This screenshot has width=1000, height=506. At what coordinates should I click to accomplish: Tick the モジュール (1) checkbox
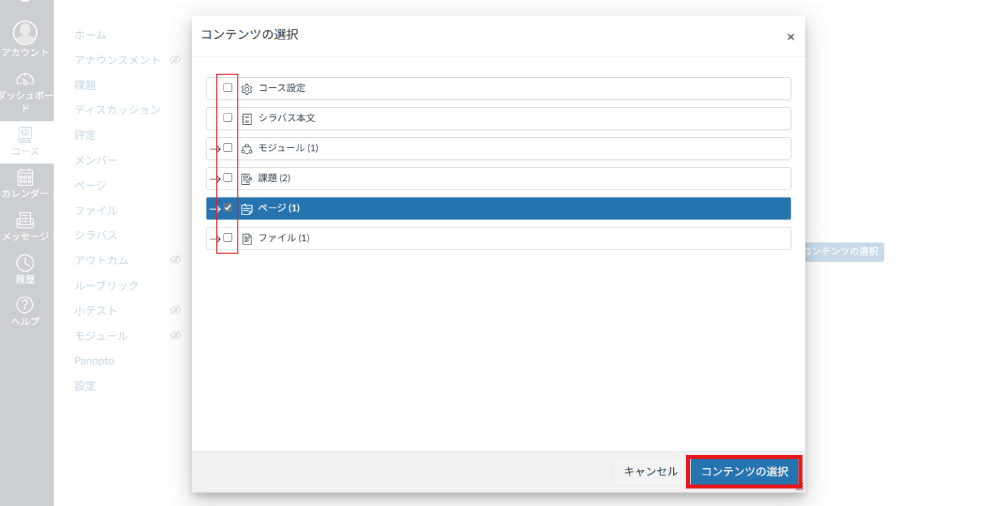[x=228, y=147]
